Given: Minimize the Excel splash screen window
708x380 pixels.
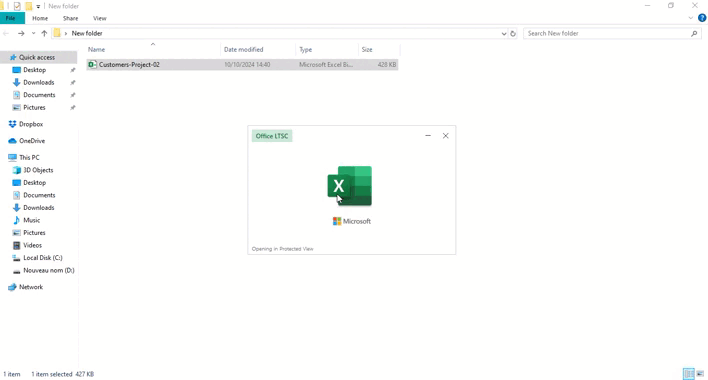Looking at the screenshot, I should pyautogui.click(x=428, y=135).
